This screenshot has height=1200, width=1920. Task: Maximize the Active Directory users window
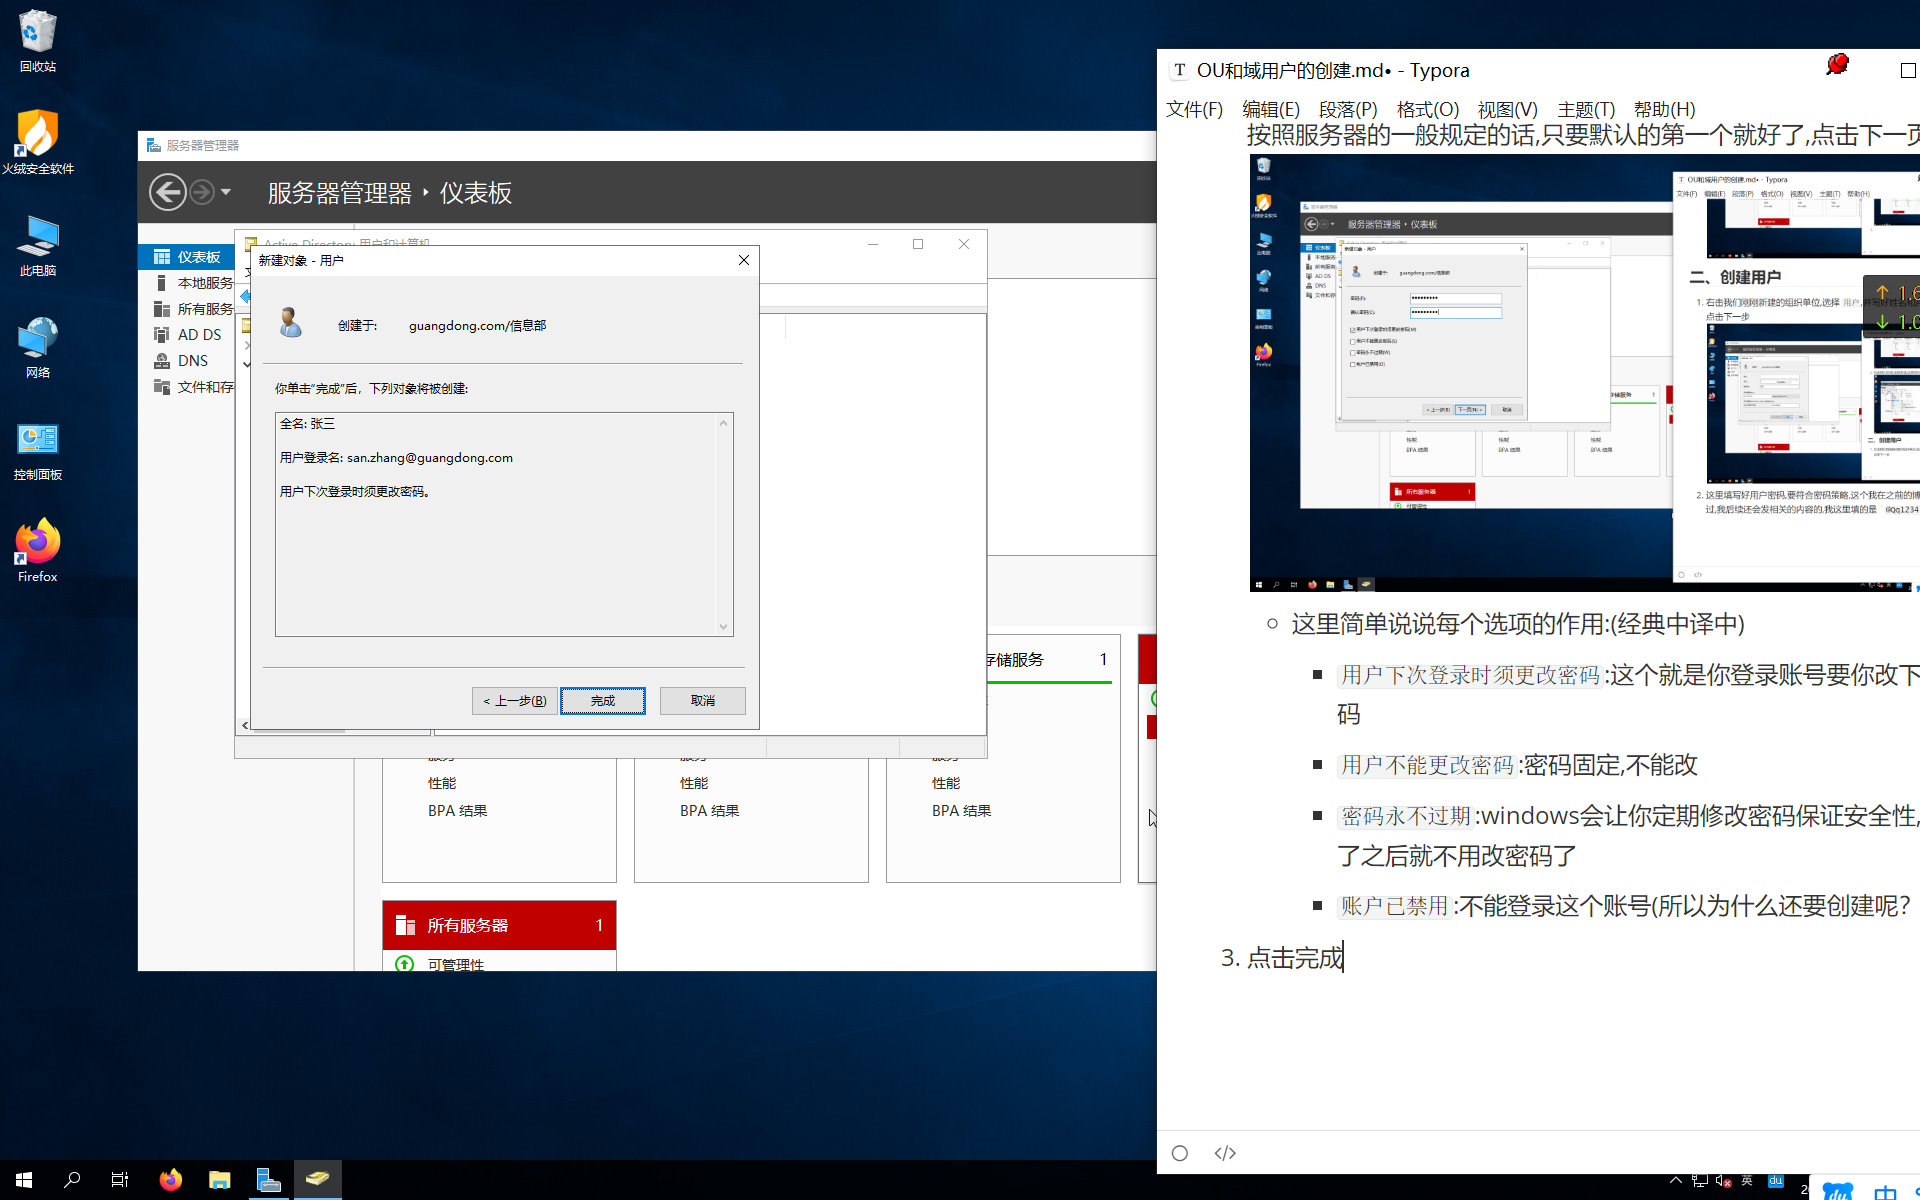click(918, 244)
